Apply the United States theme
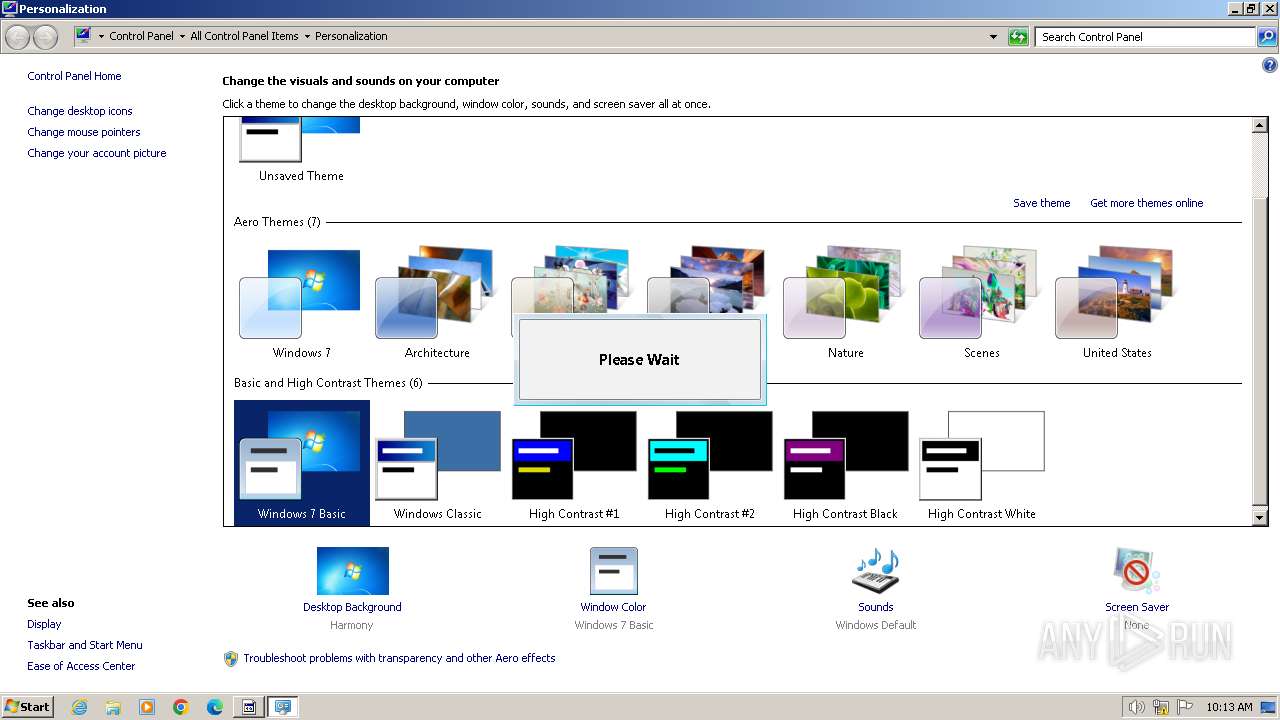The height and width of the screenshot is (720, 1280). click(1117, 303)
